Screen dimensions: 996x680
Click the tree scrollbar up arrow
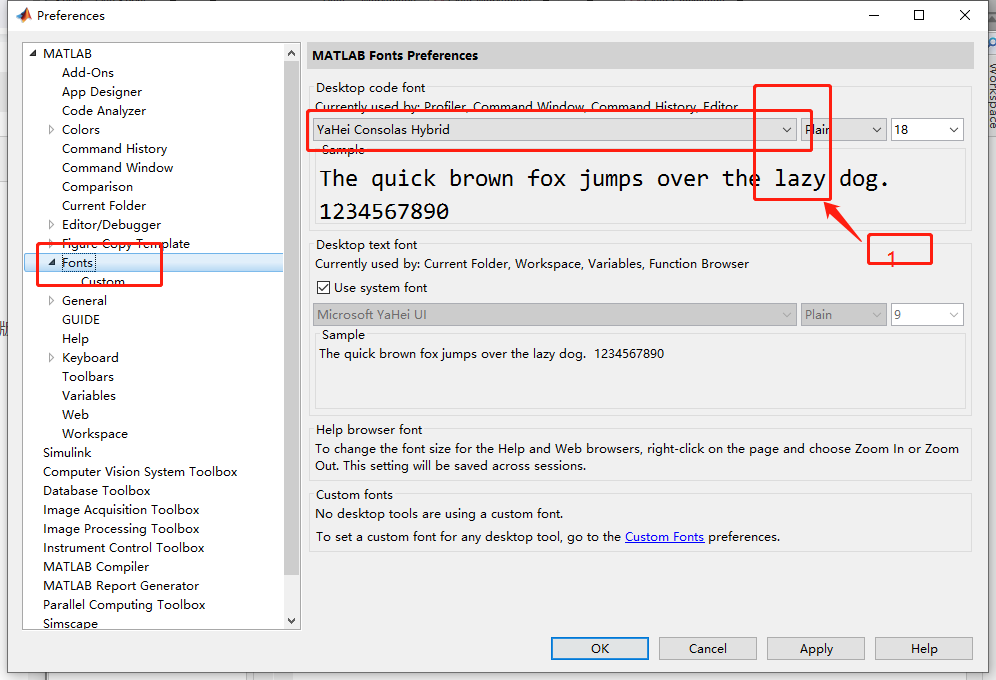click(292, 53)
